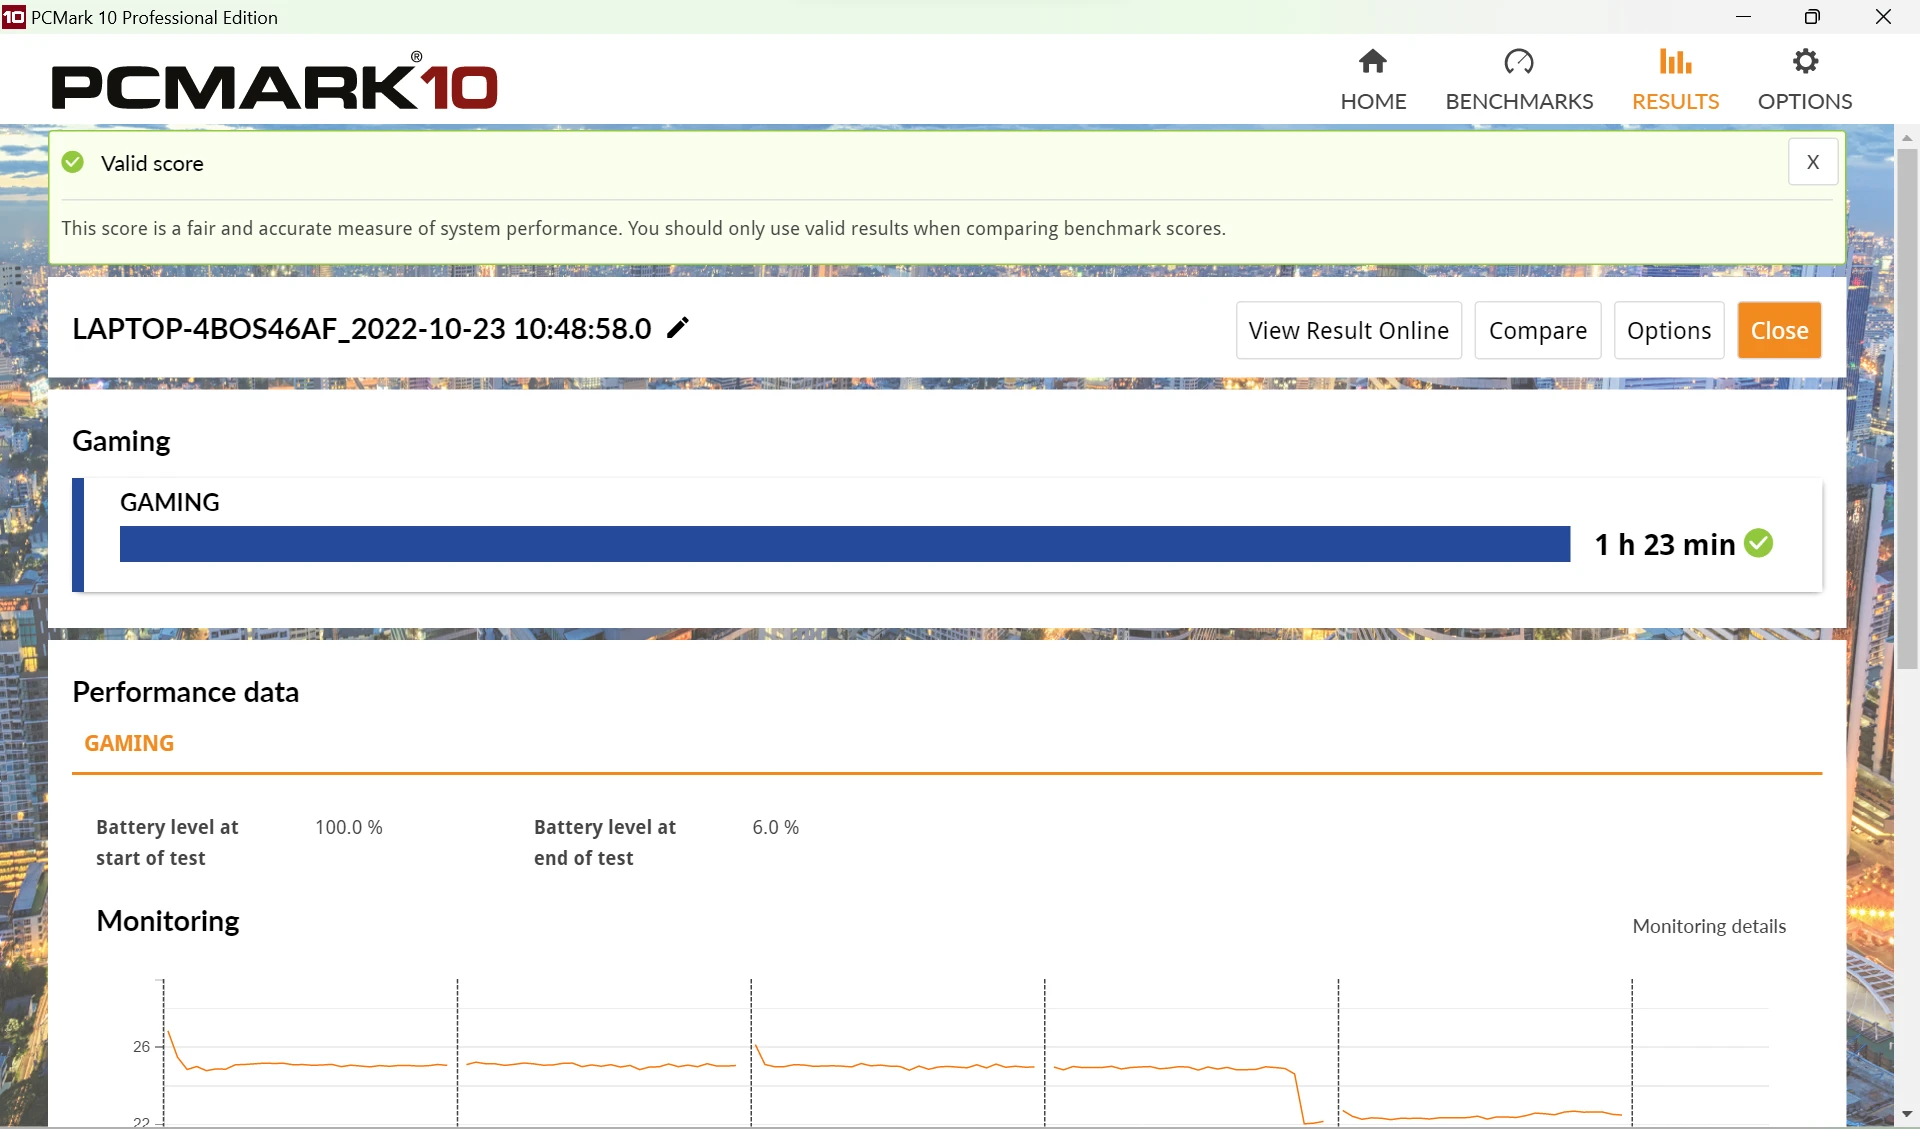The height and width of the screenshot is (1129, 1920).
Task: Click the Performance data heading
Action: click(186, 692)
